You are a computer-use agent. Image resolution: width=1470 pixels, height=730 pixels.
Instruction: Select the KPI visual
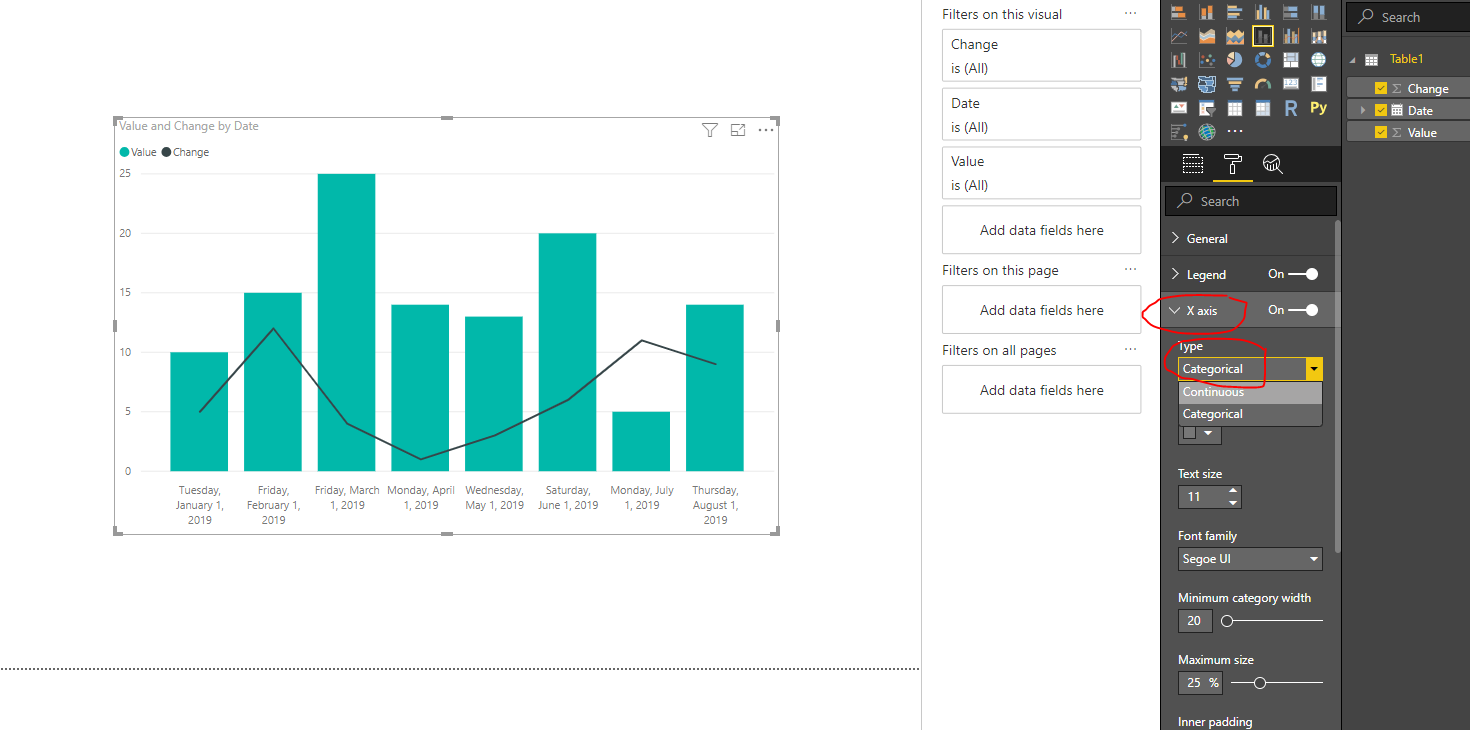coord(1179,108)
